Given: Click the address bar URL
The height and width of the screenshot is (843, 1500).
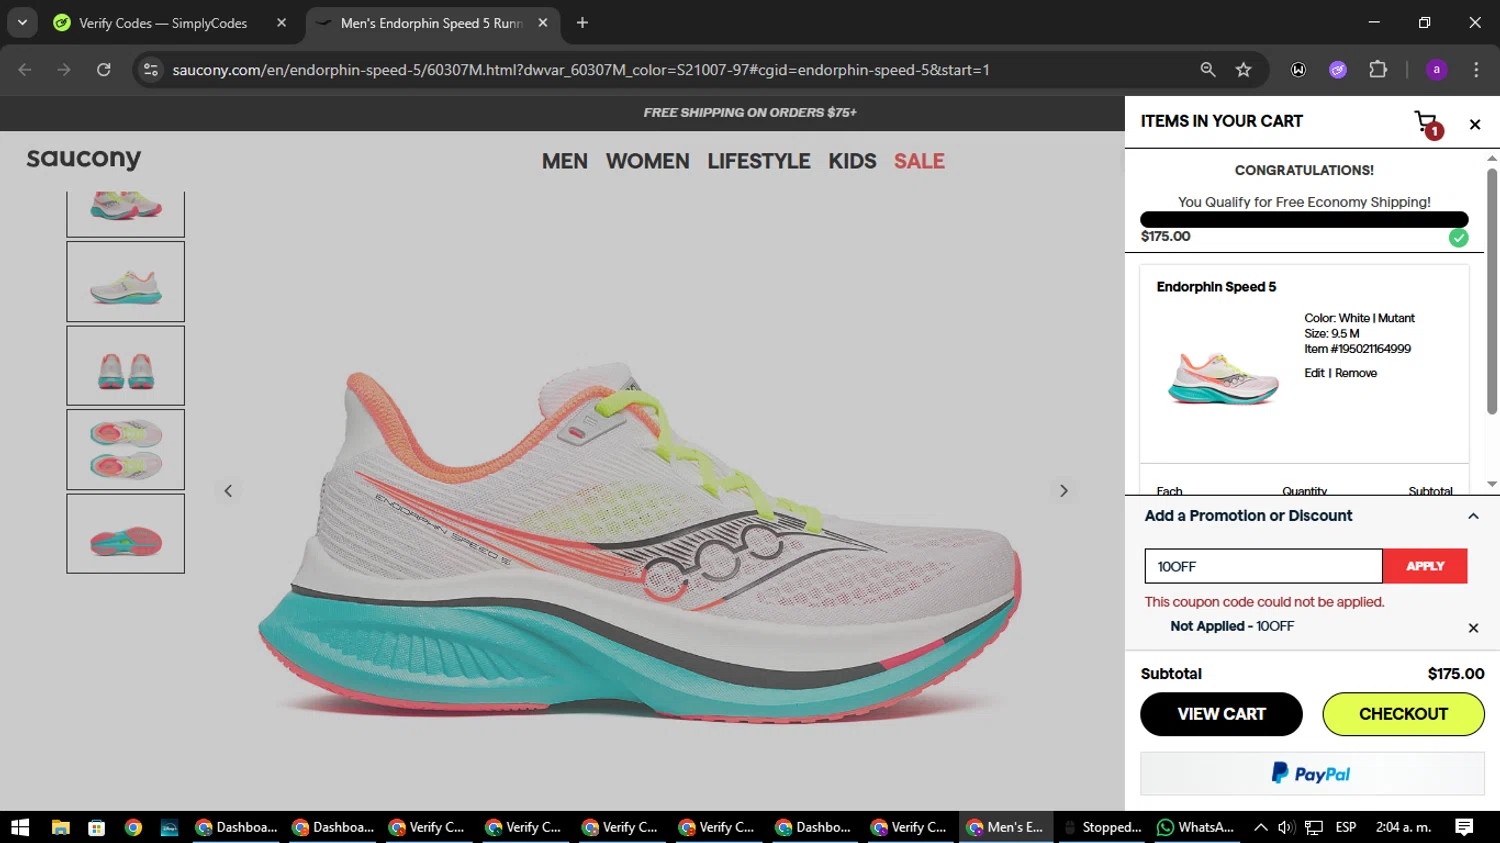Looking at the screenshot, I should point(580,70).
